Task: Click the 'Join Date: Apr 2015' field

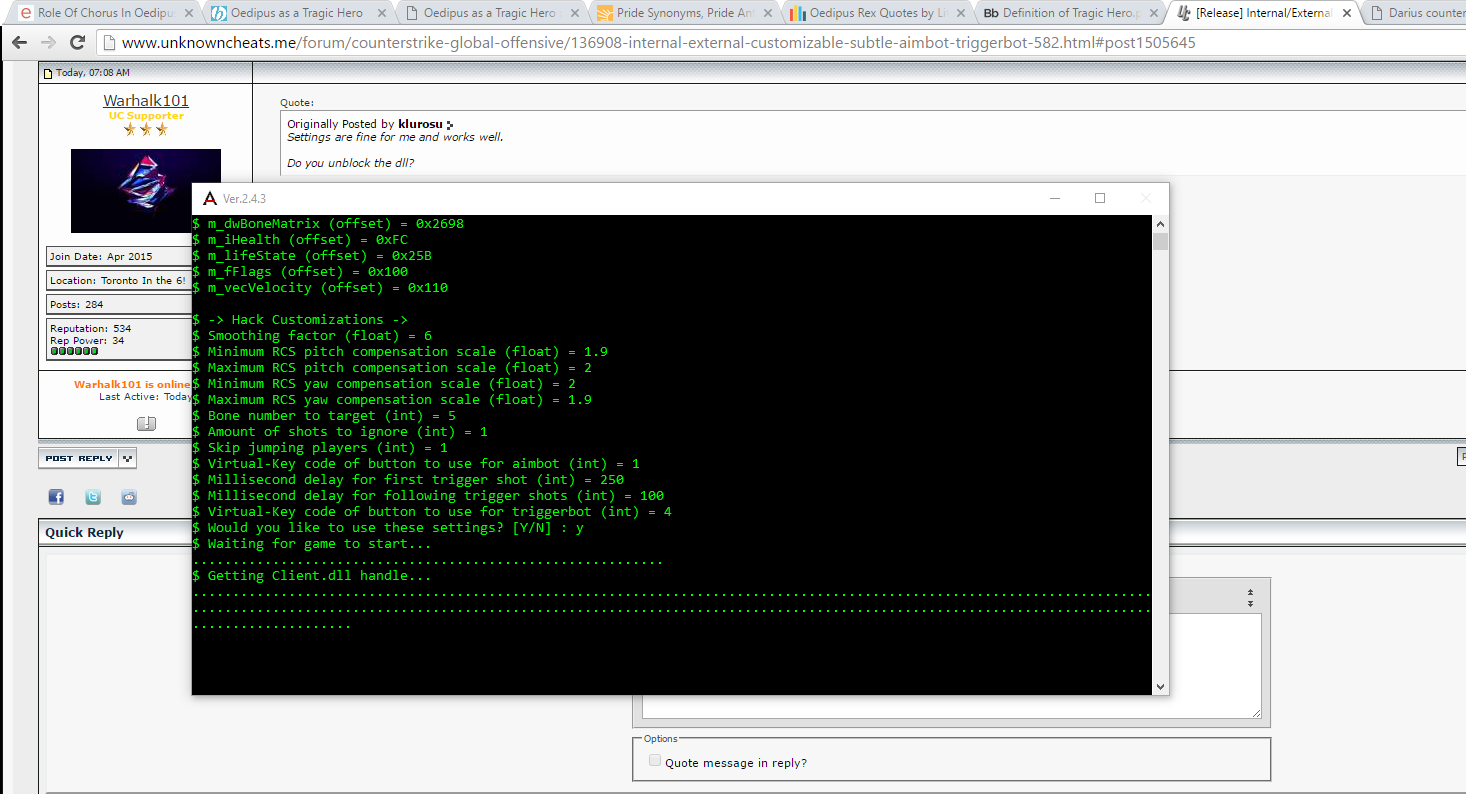Action: point(119,257)
